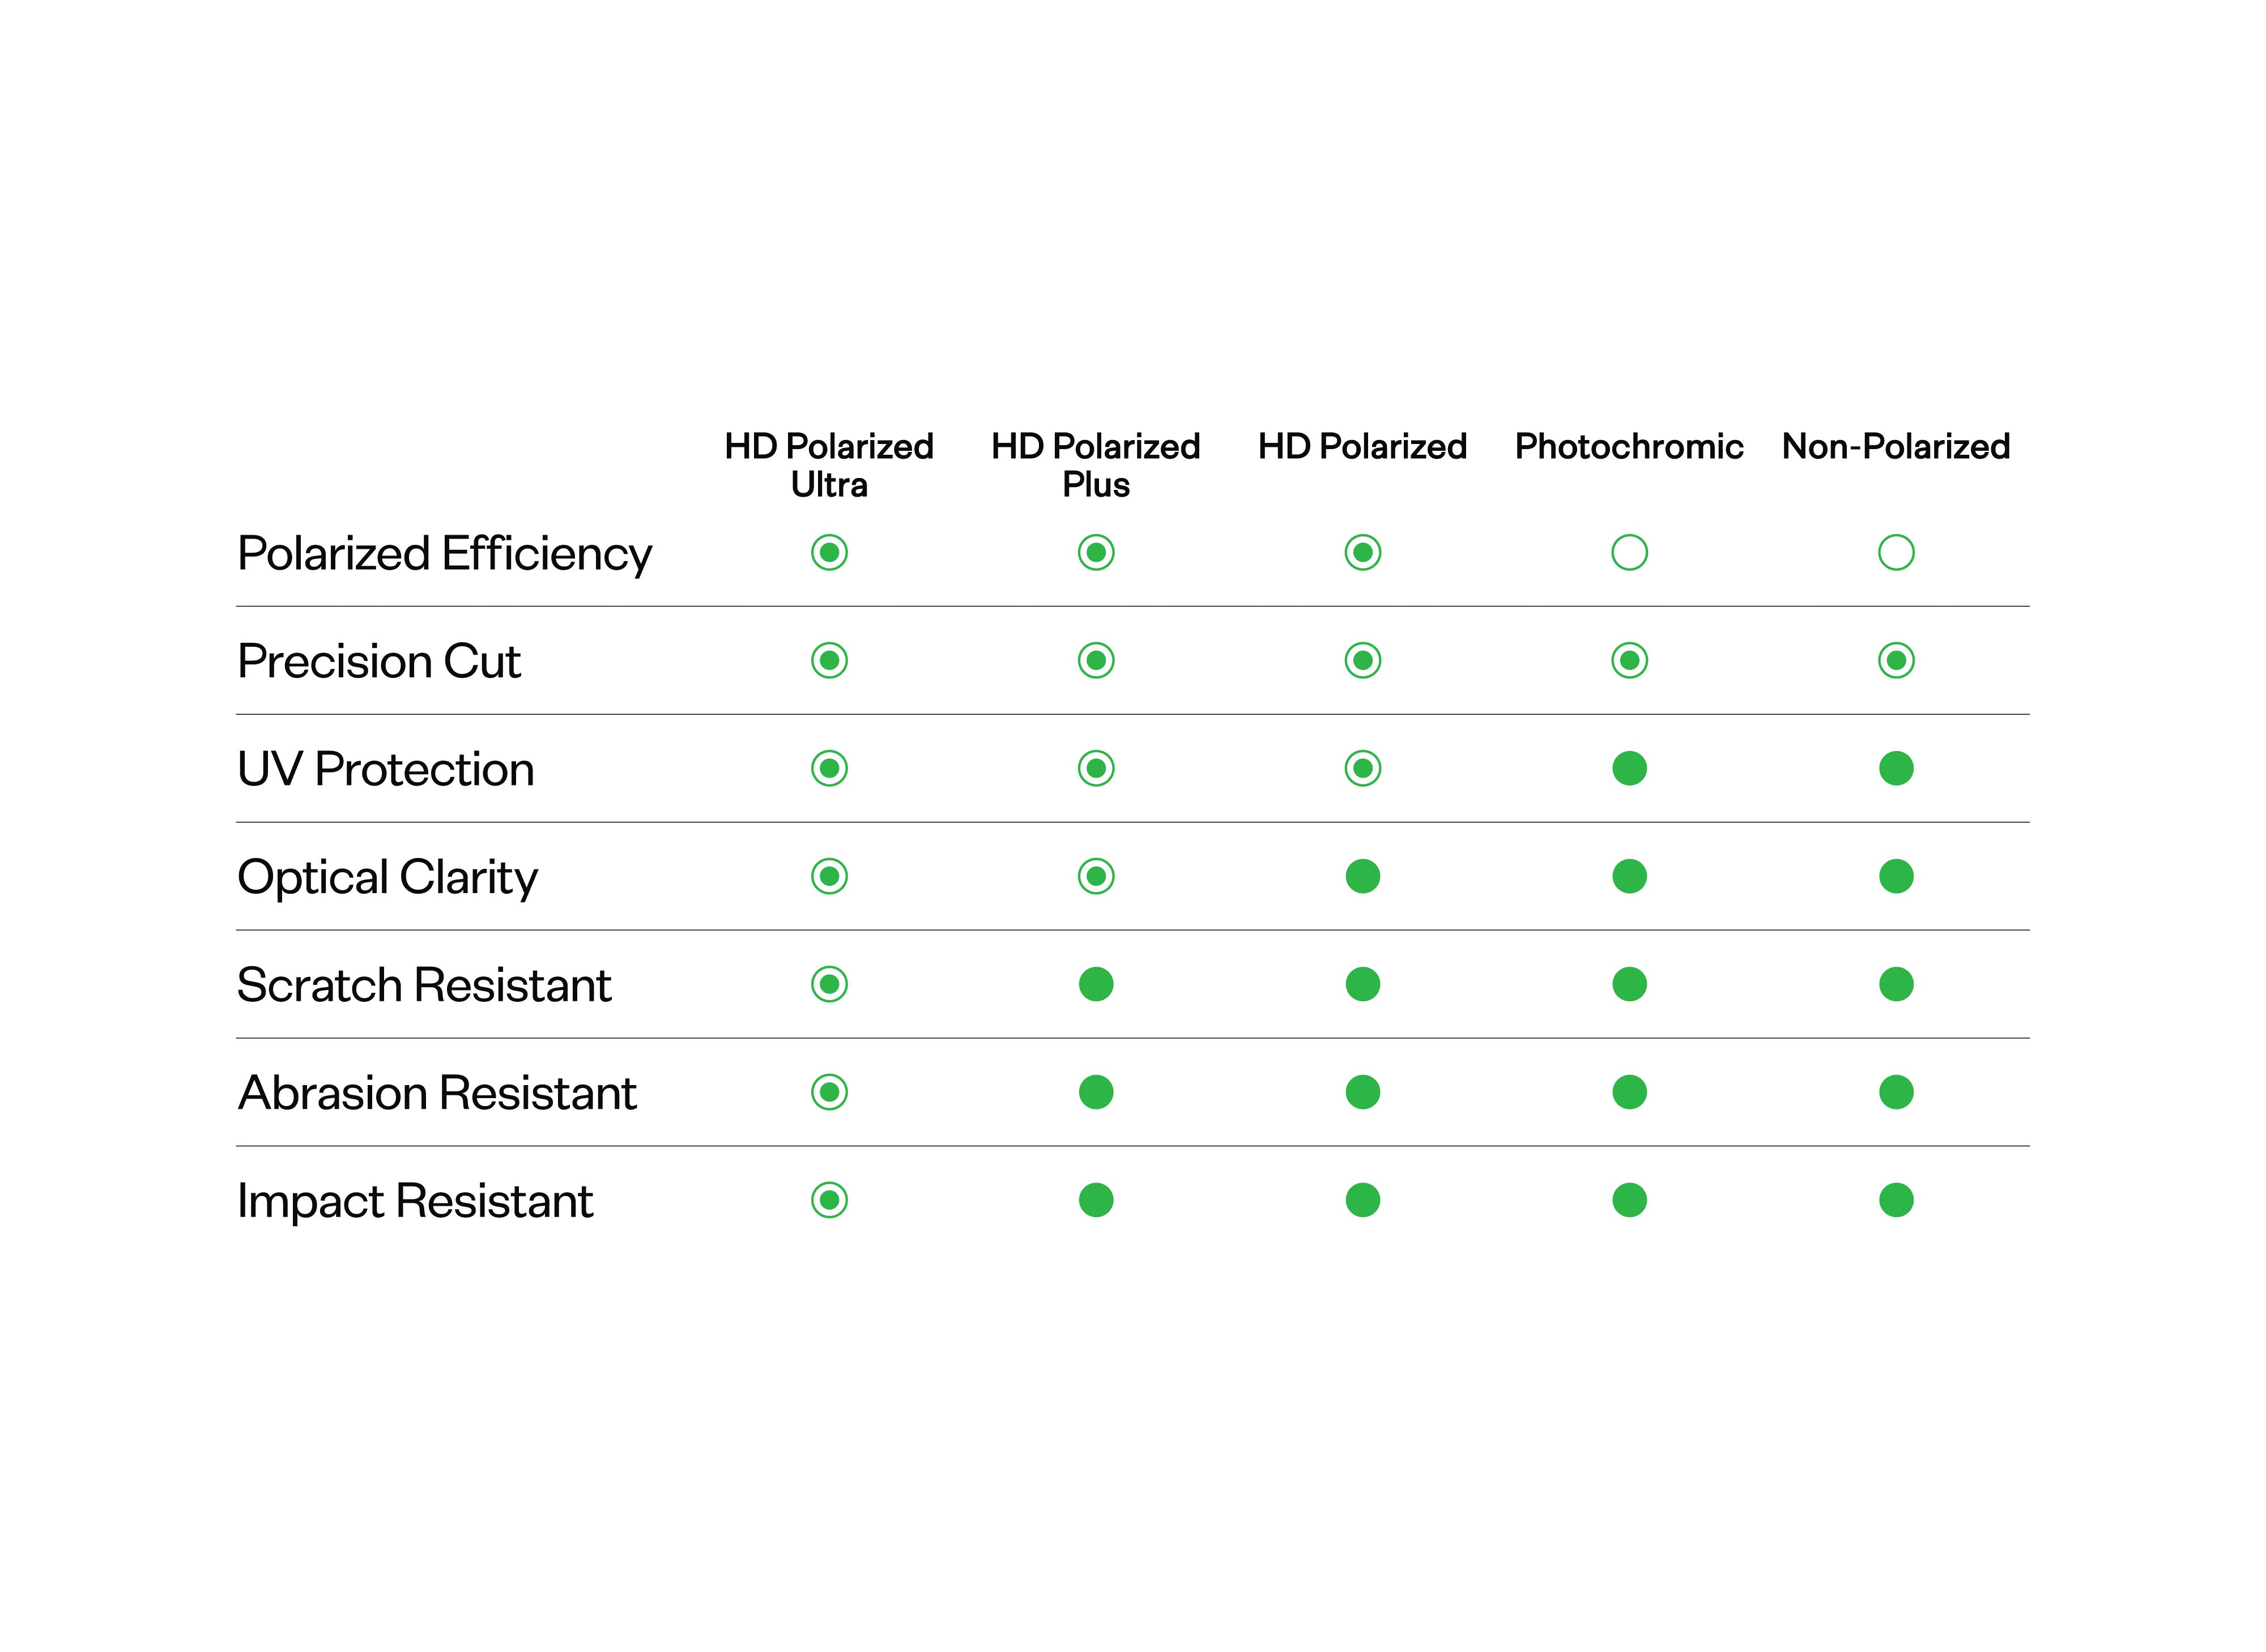Click the Non-Polarized column header
Image resolution: width=2266 pixels, height=1652 pixels.
(1896, 446)
